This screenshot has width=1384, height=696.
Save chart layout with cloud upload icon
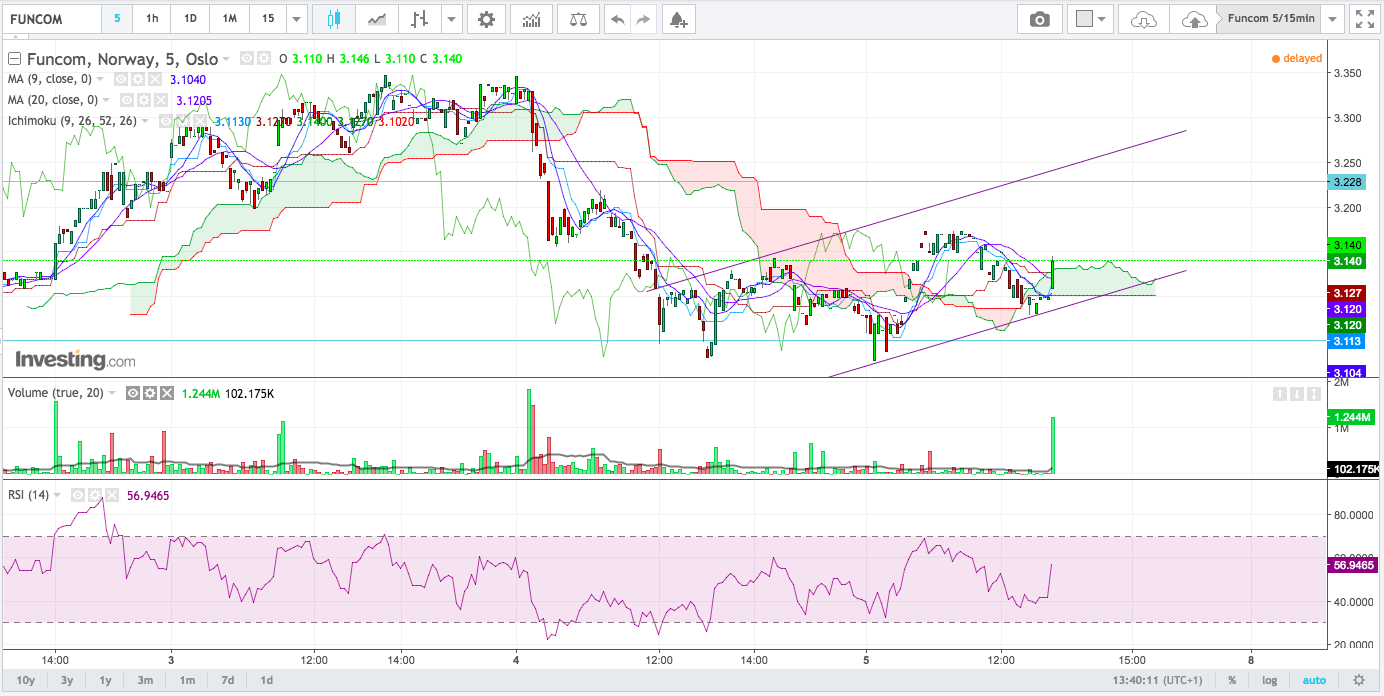tap(1194, 19)
